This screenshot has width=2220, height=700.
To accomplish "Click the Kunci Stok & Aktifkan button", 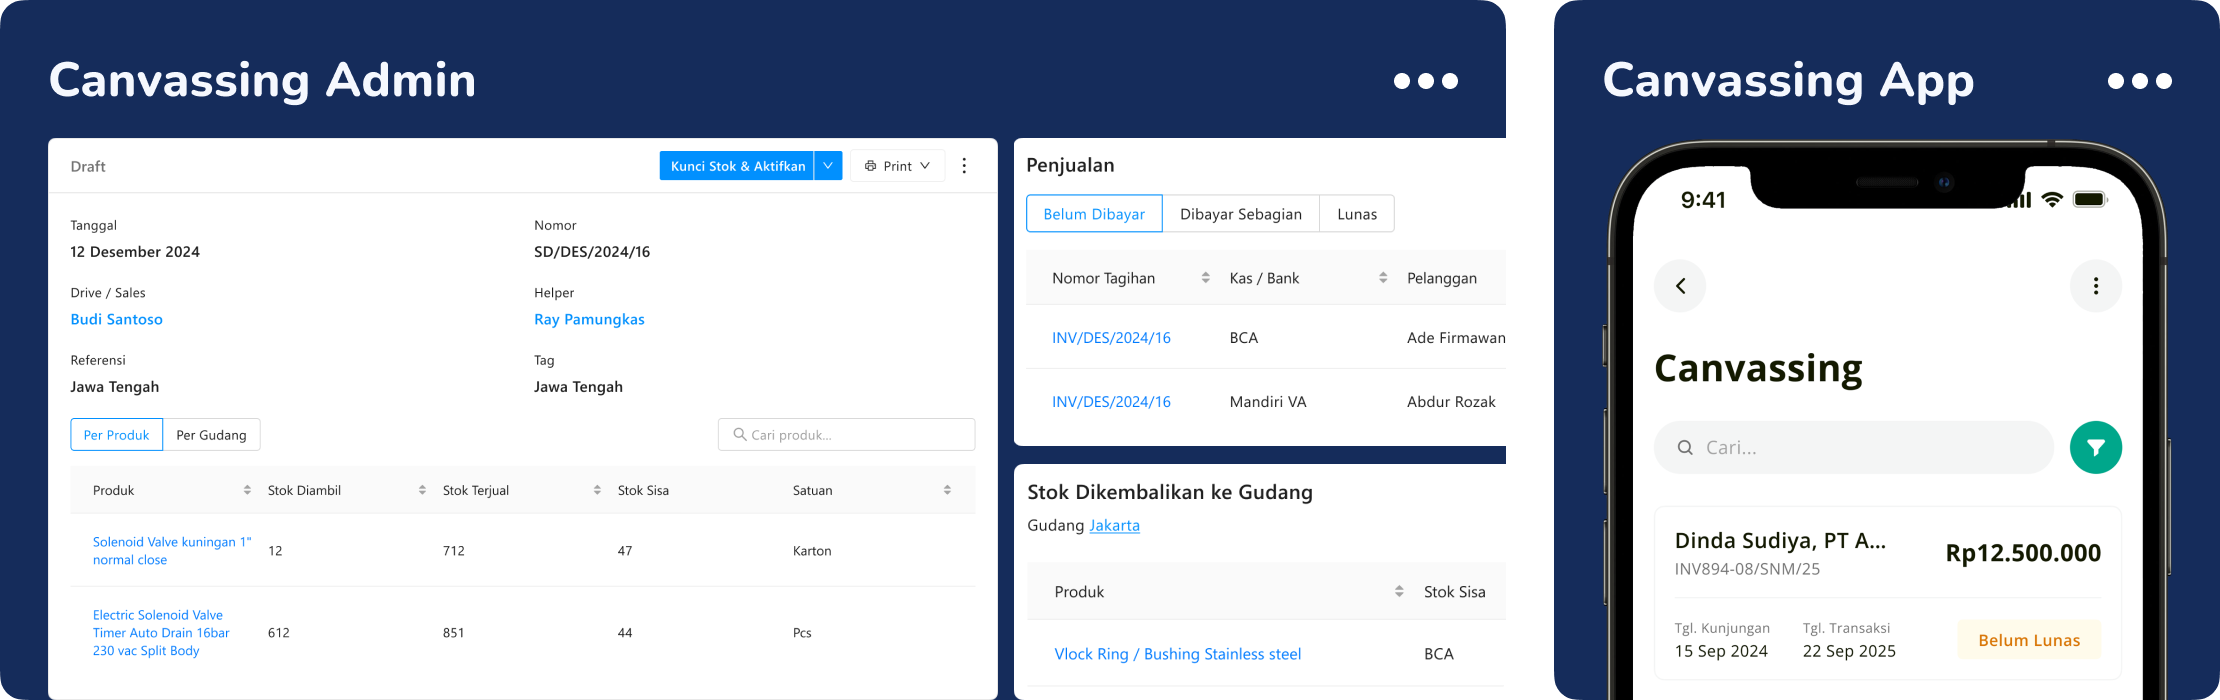I will pos(737,166).
